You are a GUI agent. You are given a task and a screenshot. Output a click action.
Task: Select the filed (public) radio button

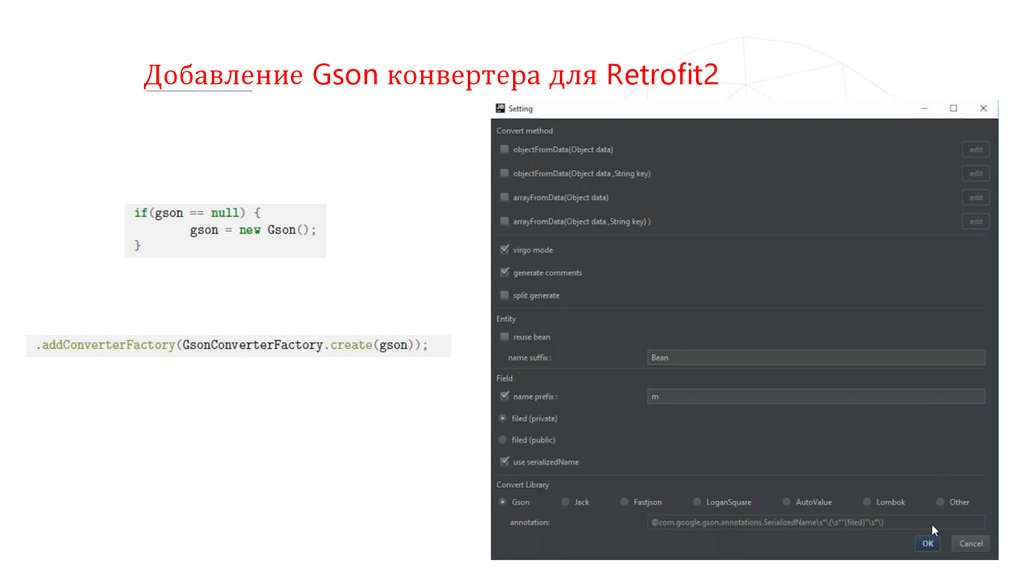point(503,440)
